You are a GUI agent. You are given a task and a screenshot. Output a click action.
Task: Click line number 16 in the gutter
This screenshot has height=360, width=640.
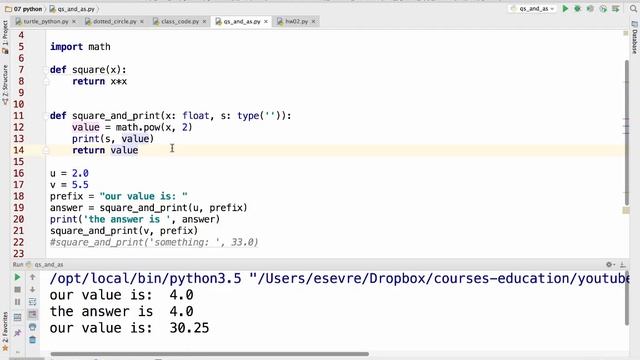coord(19,173)
